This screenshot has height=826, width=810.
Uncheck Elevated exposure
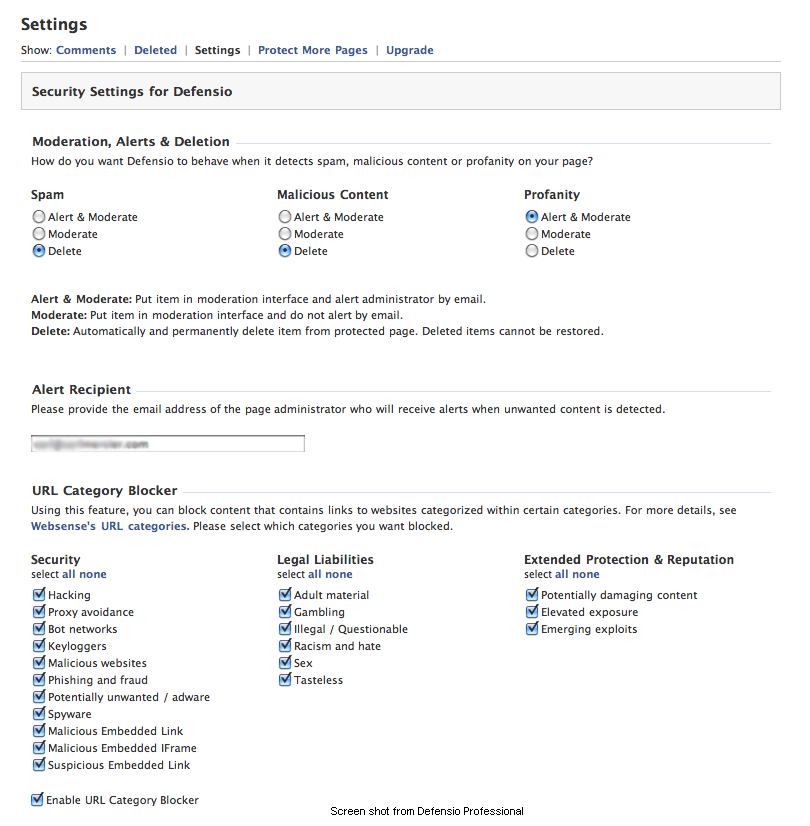click(532, 612)
